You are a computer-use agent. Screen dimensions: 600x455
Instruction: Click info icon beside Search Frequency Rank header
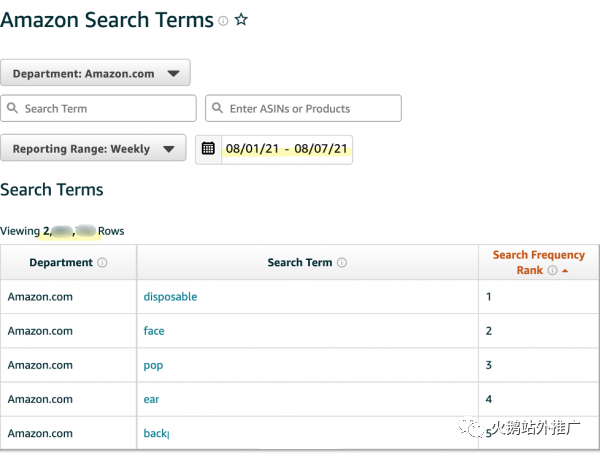point(551,270)
